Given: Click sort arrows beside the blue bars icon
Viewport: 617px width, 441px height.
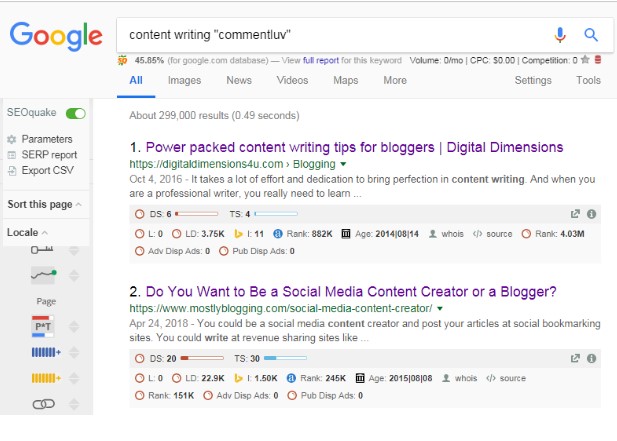Looking at the screenshot, I should pos(74,352).
